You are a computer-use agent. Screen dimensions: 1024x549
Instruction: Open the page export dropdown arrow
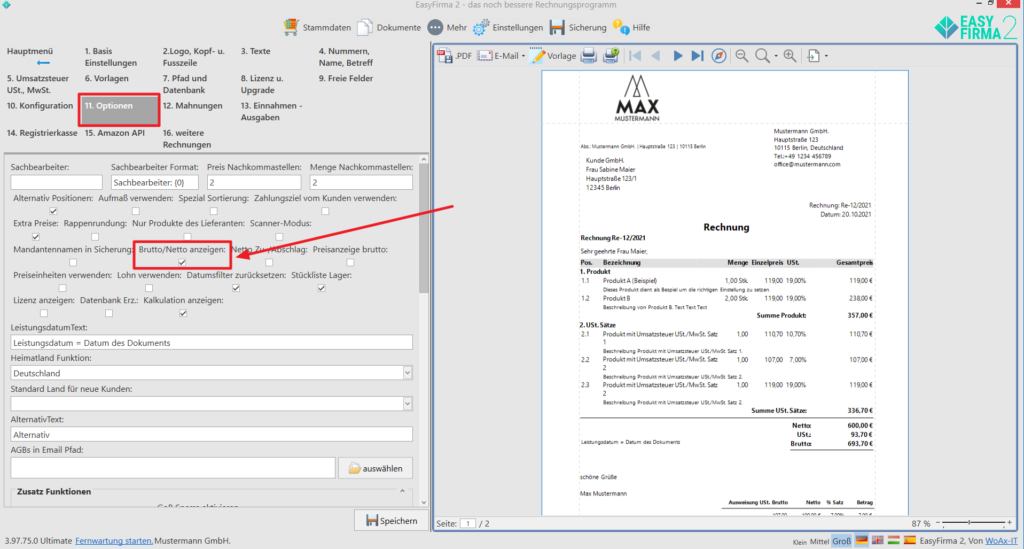pos(826,56)
